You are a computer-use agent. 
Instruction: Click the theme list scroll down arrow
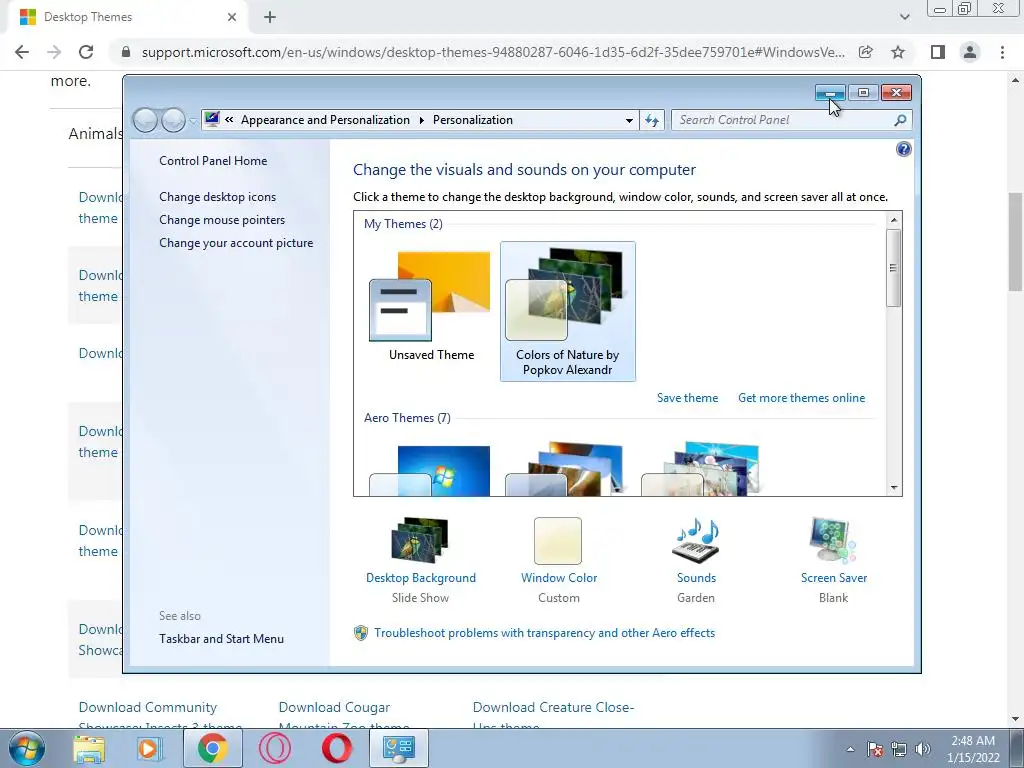[x=894, y=487]
